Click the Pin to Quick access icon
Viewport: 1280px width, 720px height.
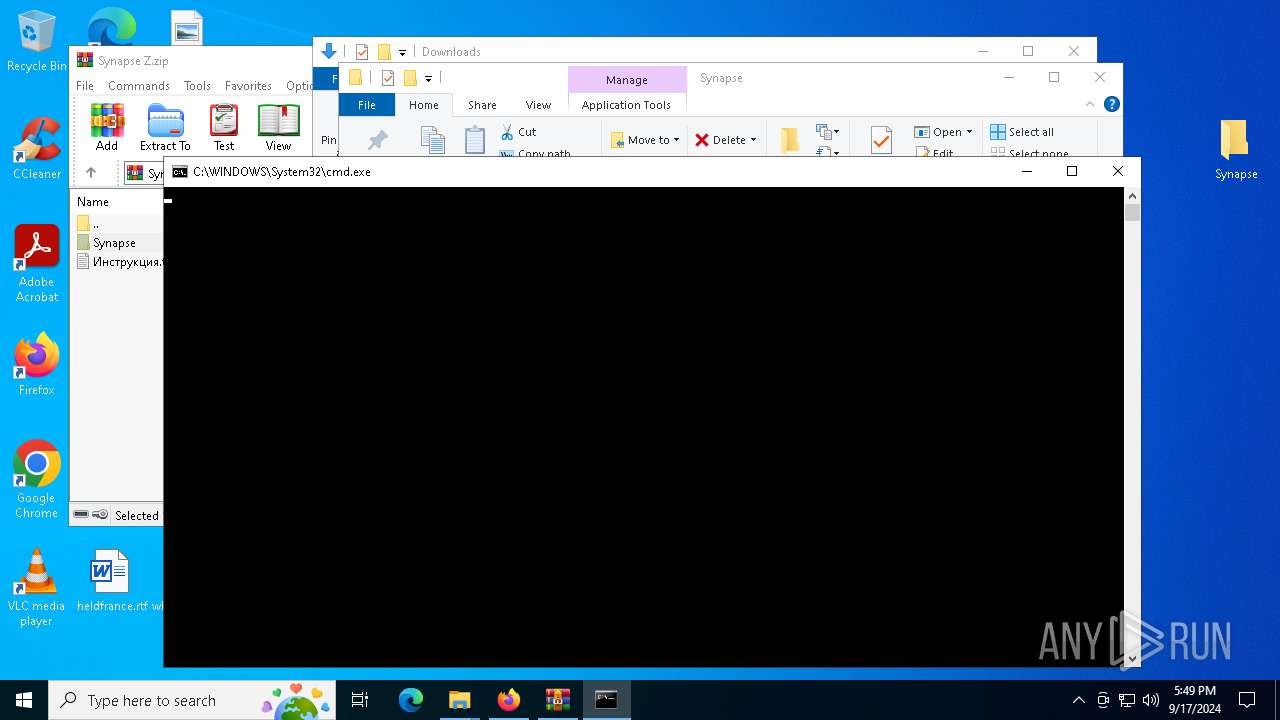point(377,141)
